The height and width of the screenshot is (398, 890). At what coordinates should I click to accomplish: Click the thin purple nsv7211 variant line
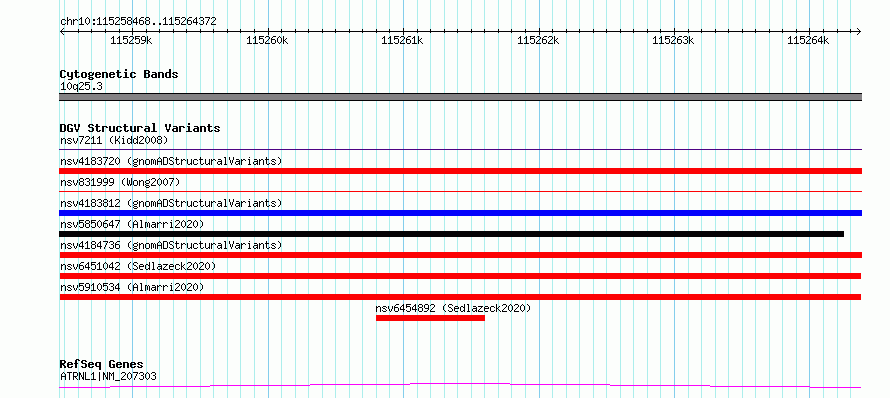pos(460,150)
